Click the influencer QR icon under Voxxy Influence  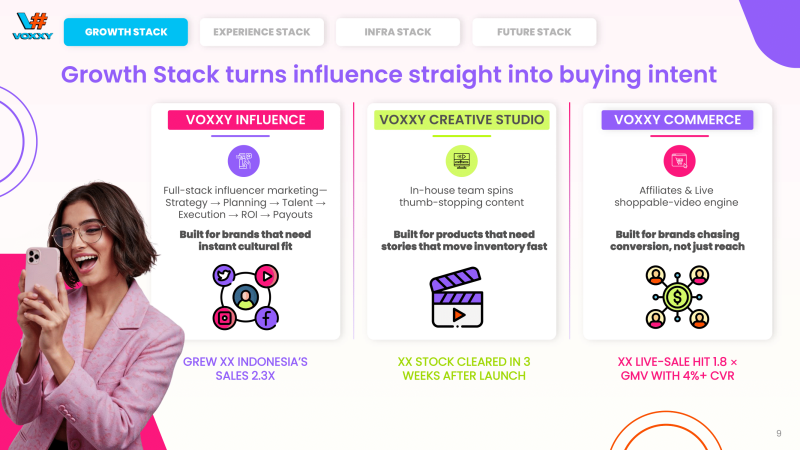[x=245, y=161]
